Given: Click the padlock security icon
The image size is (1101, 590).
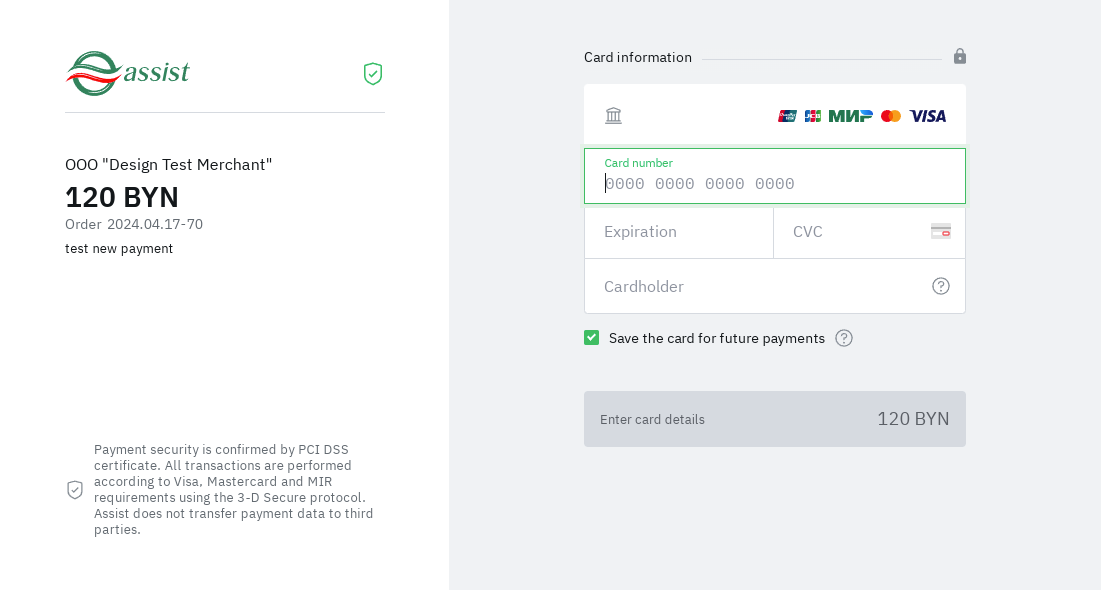Looking at the screenshot, I should point(960,56).
